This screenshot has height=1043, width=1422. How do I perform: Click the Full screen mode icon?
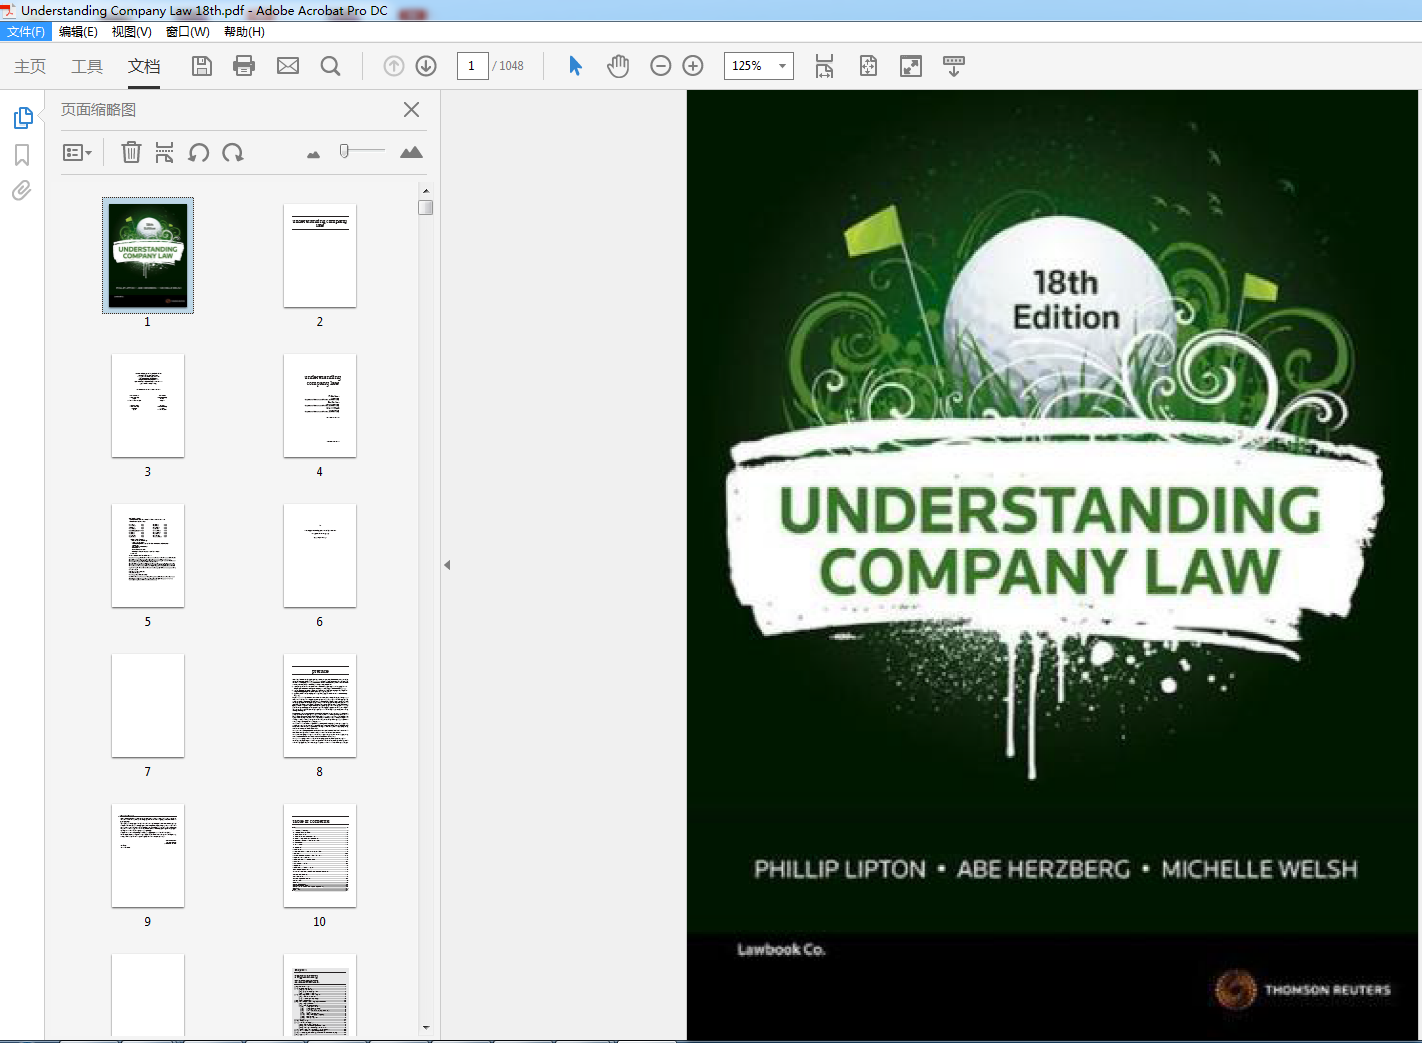click(x=911, y=66)
